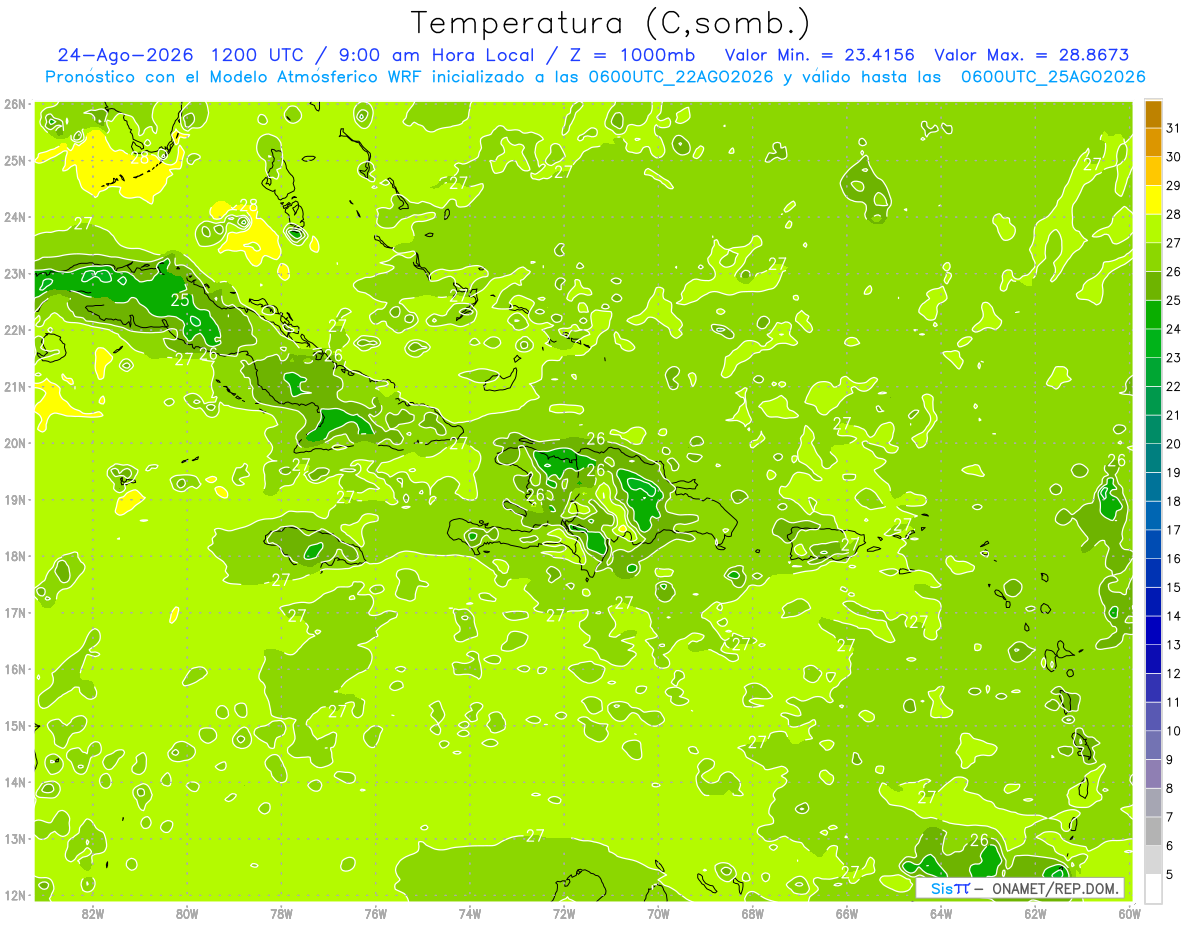Image resolution: width=1200 pixels, height=927 pixels.
Task: Click green colorbar swatch between 24 and 25
Action: pos(1154,315)
